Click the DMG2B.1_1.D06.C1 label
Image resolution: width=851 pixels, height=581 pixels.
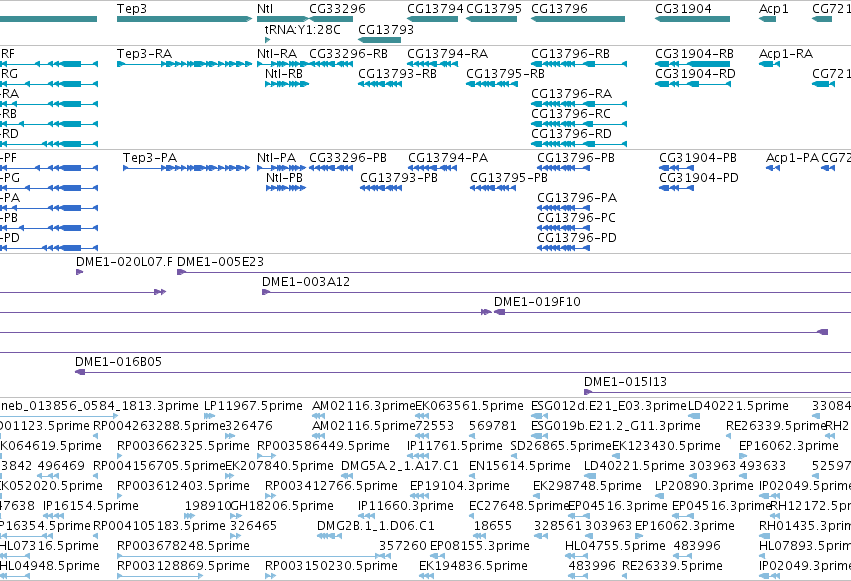coord(376,527)
